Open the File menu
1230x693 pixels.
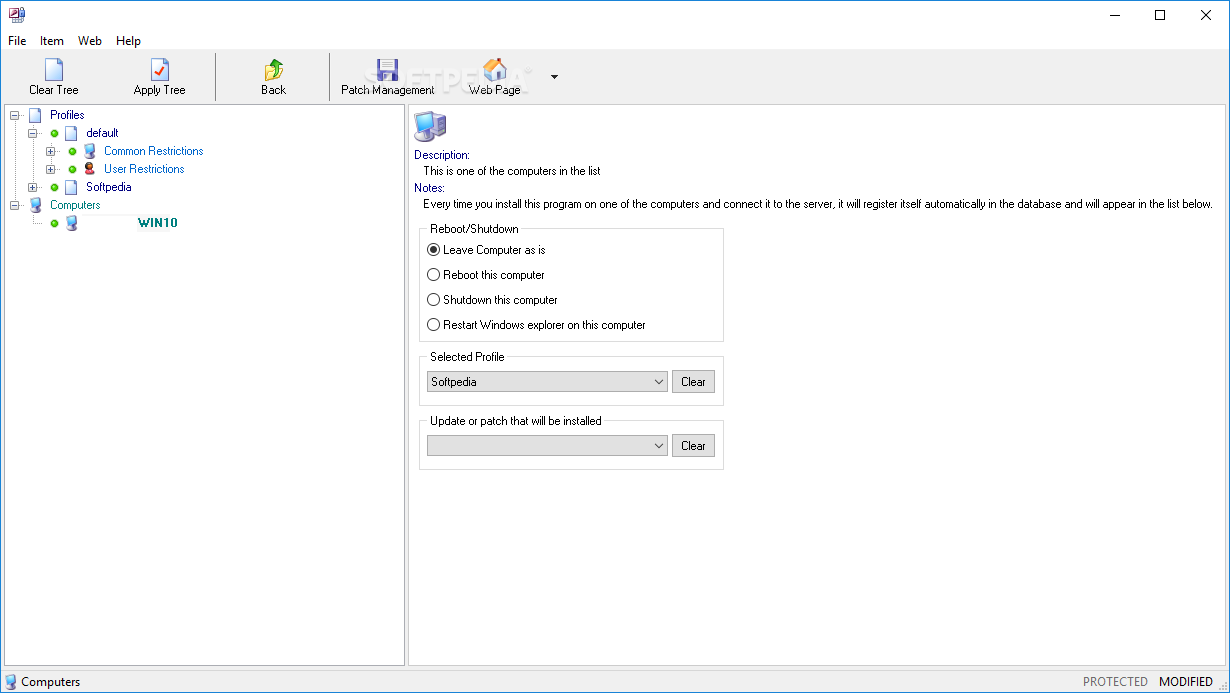[17, 41]
